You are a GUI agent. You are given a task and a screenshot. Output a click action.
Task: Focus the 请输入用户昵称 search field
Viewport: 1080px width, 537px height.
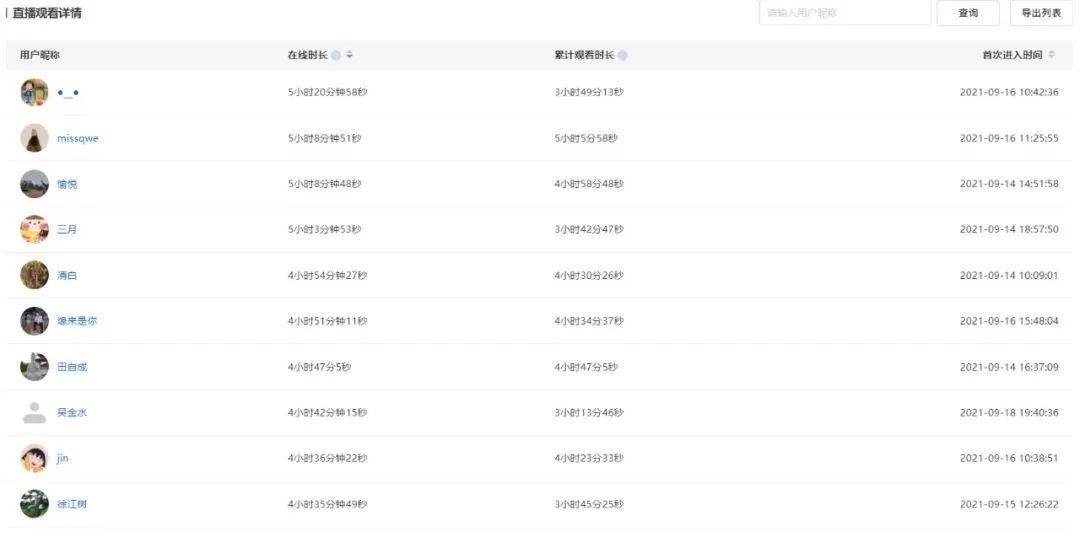click(844, 13)
